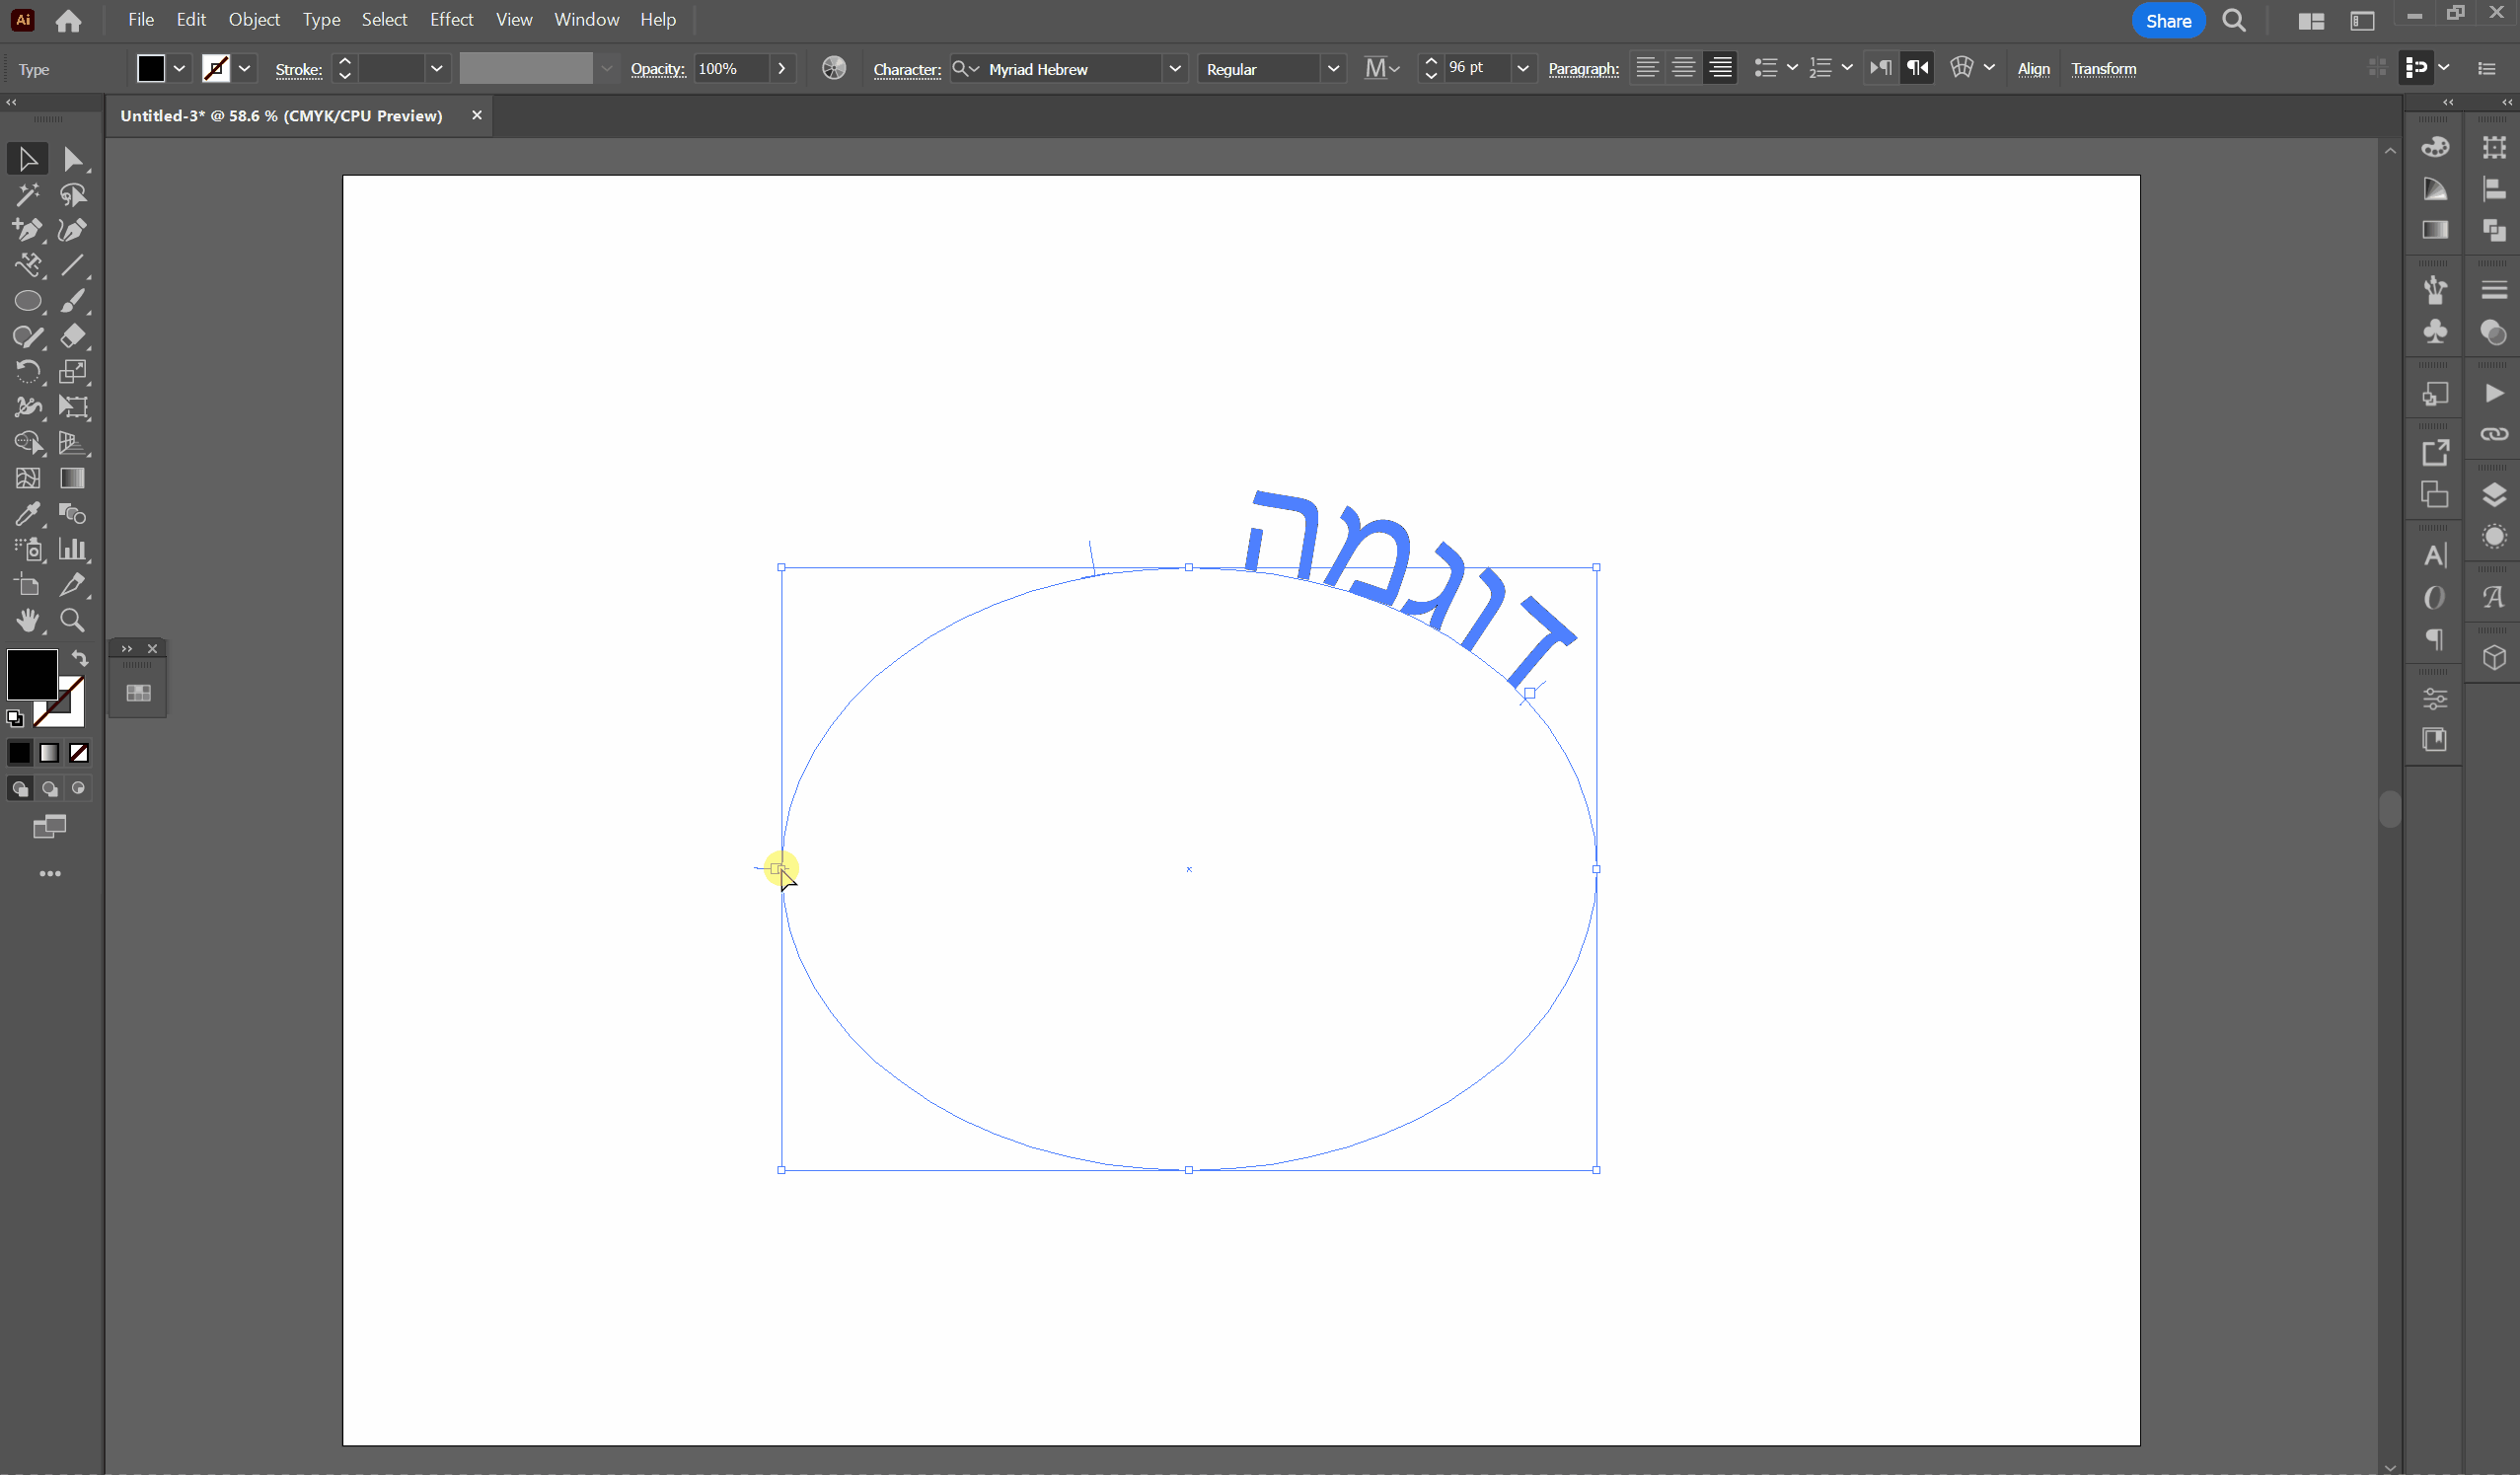
Task: Select the Direct Selection tool
Action: (73, 158)
